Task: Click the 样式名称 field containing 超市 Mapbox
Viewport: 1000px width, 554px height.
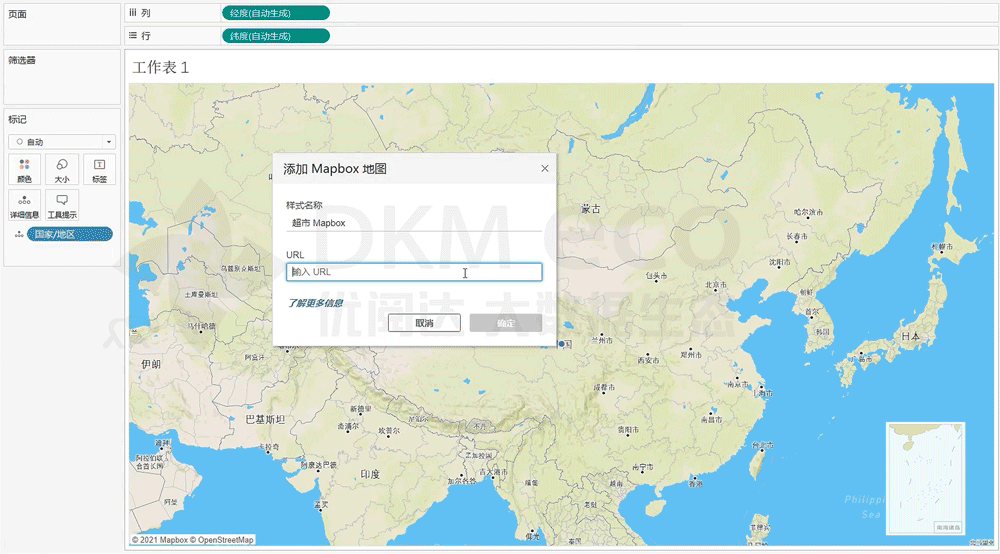Action: (x=414, y=223)
